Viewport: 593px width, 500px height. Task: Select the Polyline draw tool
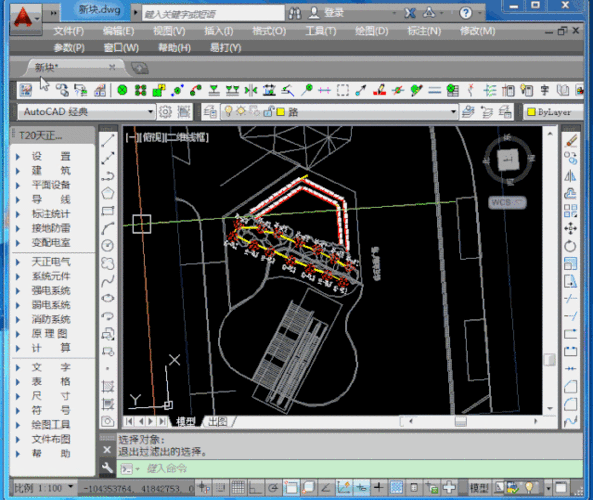pyautogui.click(x=108, y=176)
